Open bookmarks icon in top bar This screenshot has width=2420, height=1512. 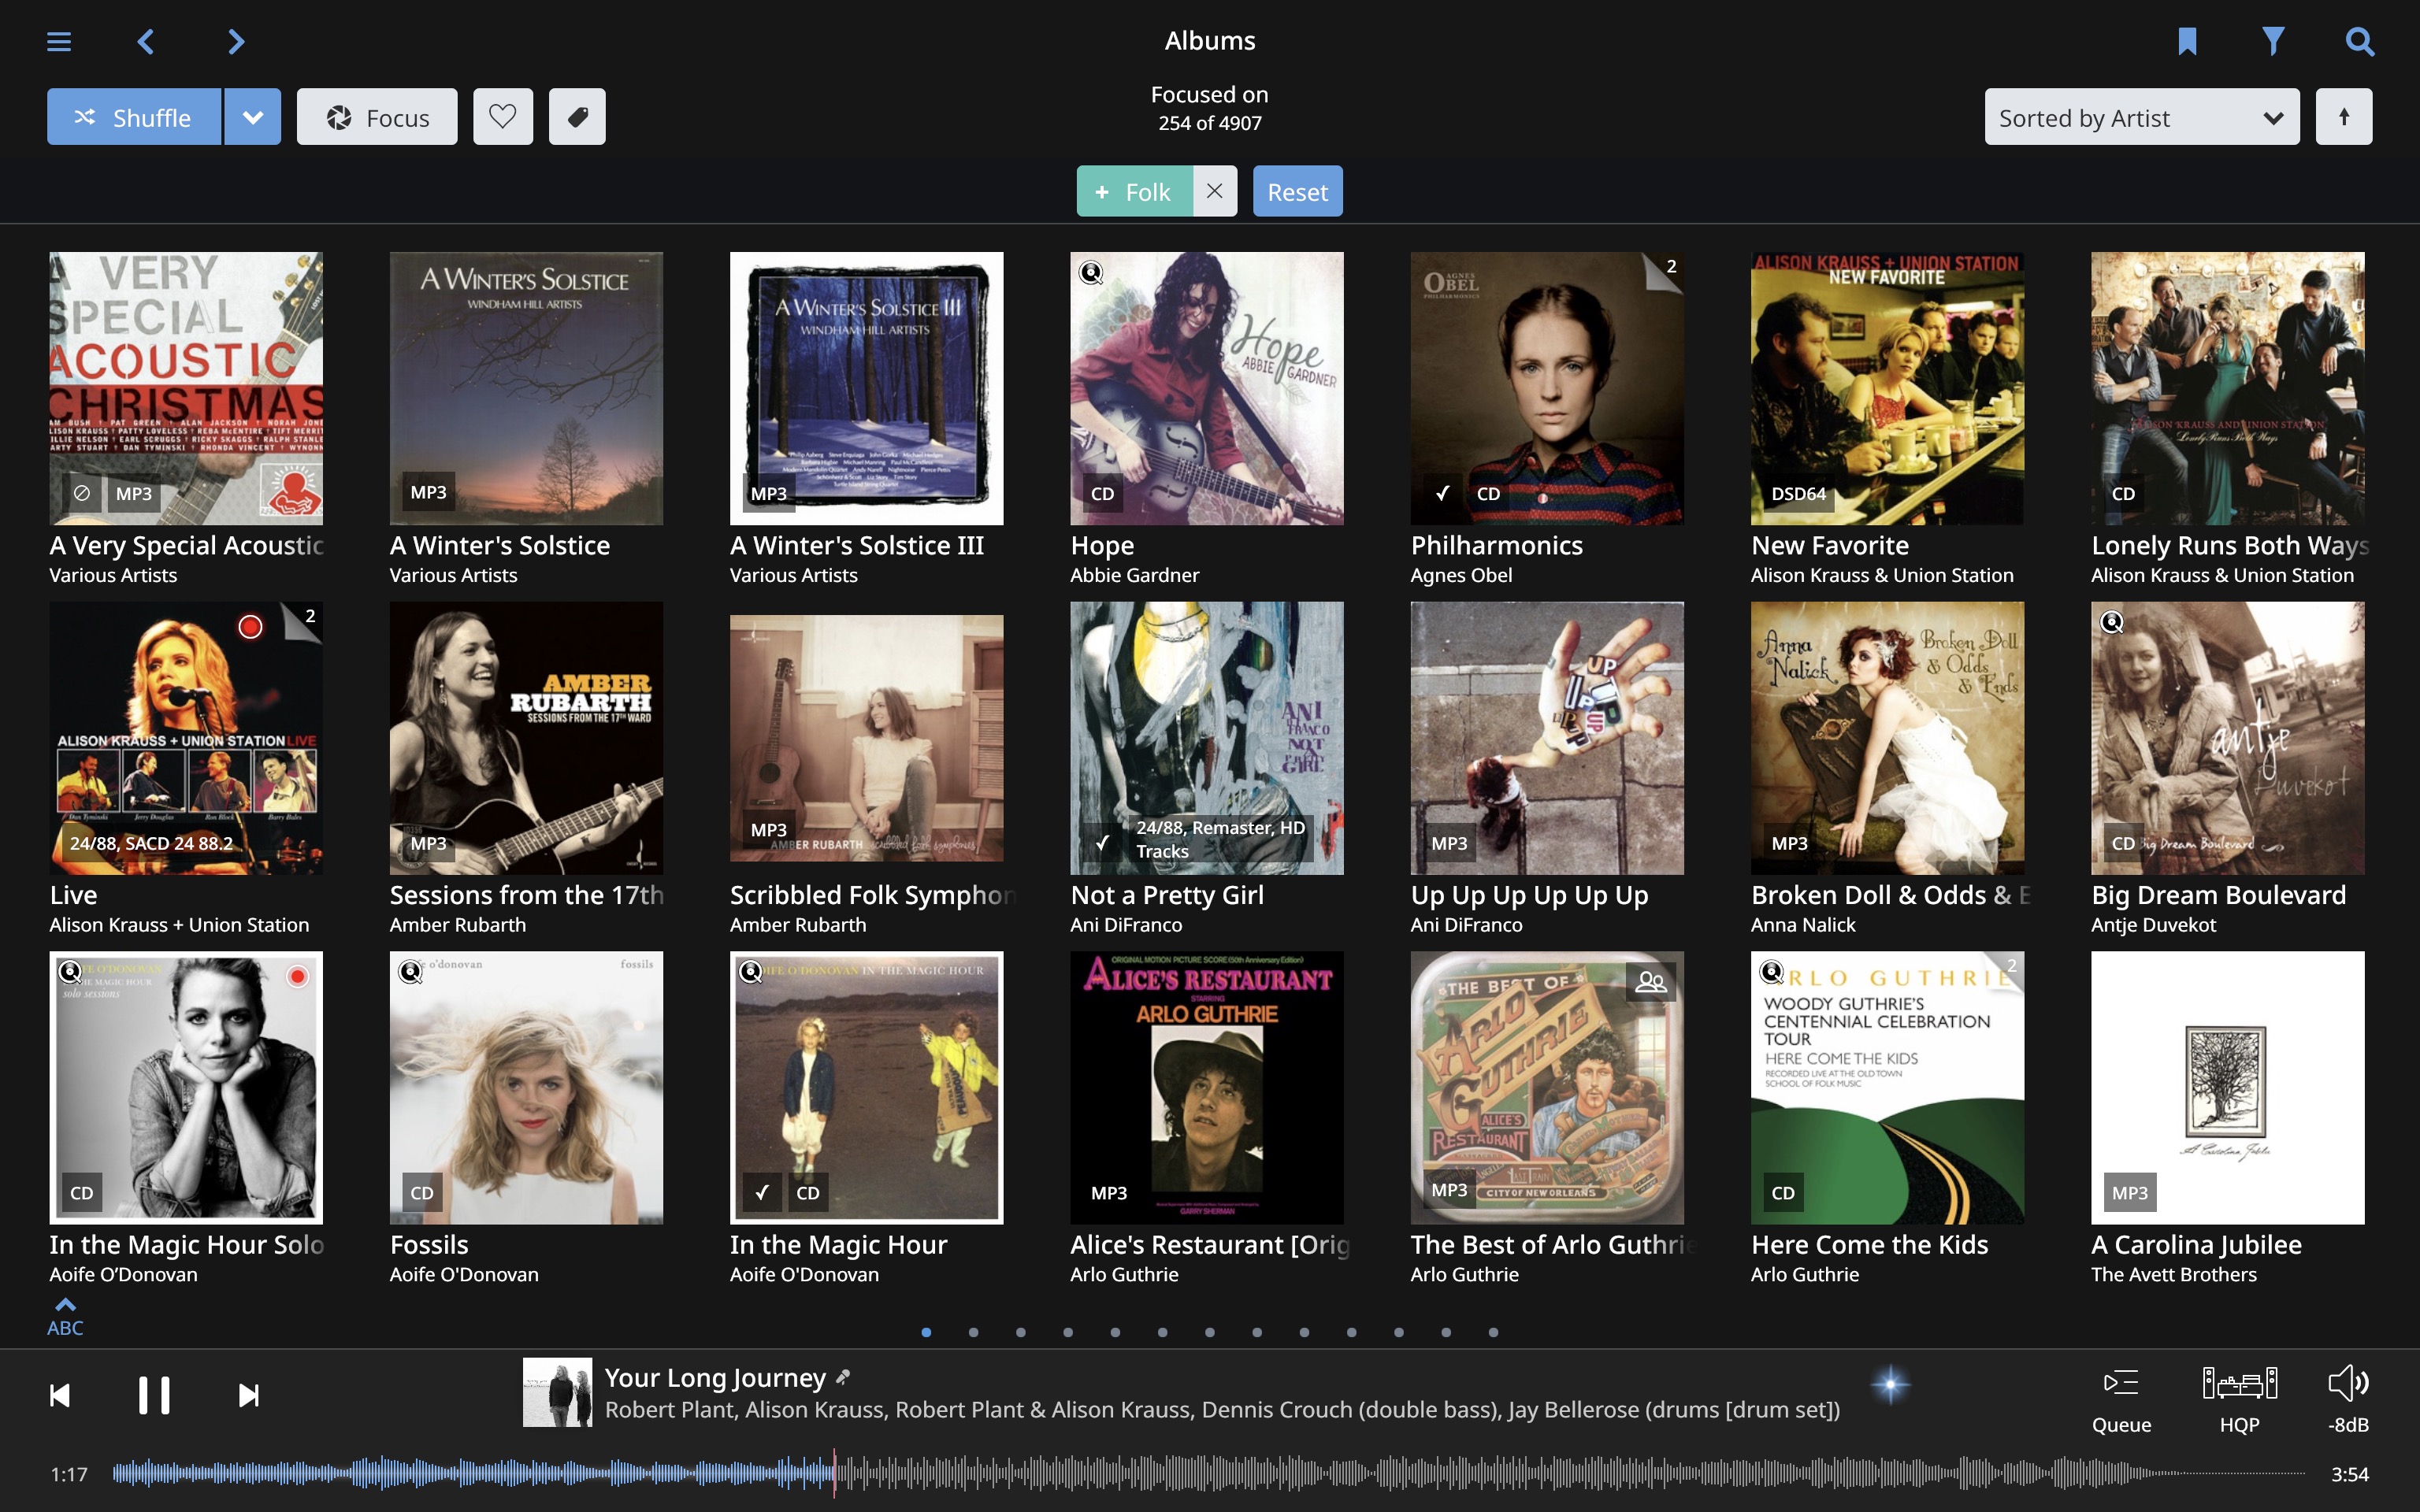(x=2187, y=41)
